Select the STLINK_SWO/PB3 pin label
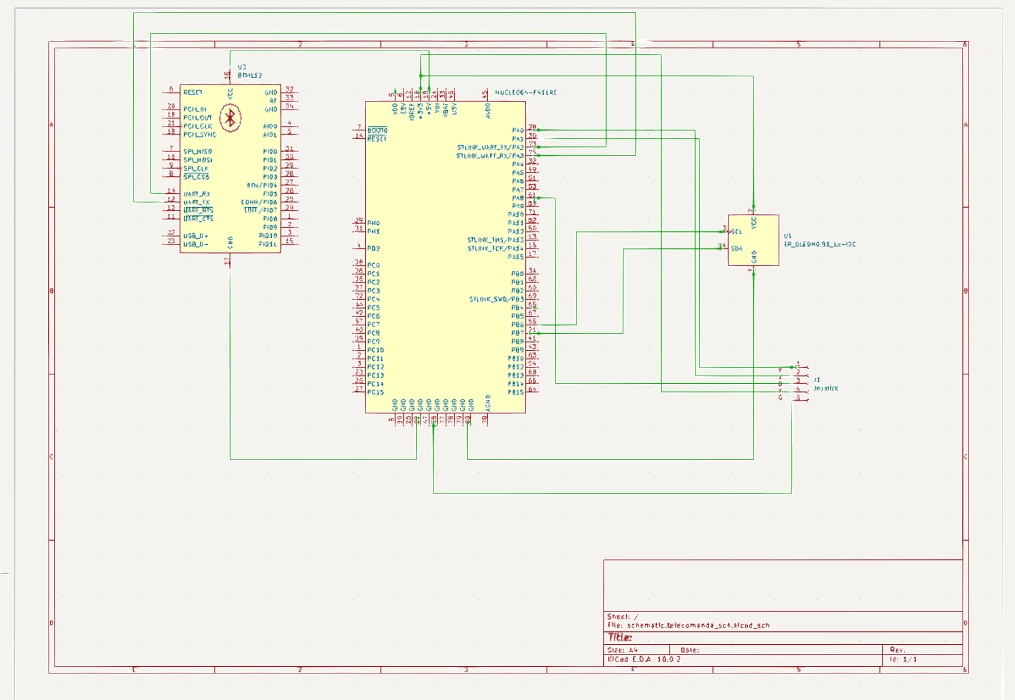Screen dimensions: 1015x700 [x=496, y=299]
